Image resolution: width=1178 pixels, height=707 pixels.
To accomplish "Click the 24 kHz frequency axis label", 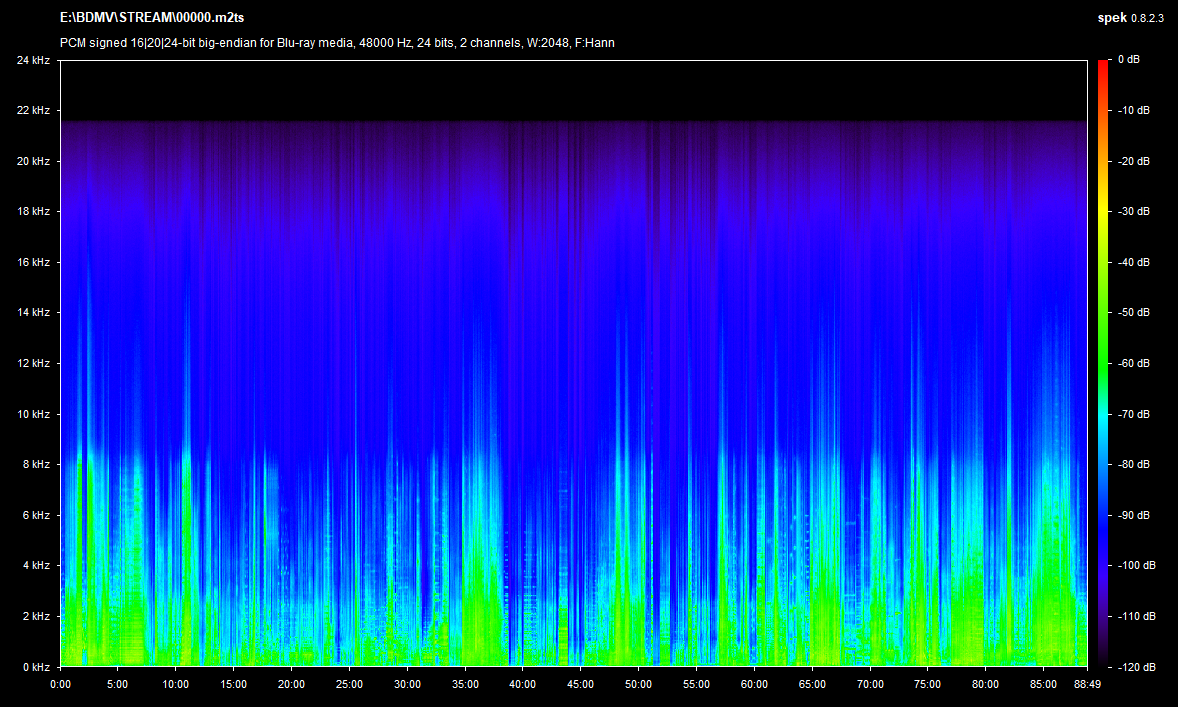I will pyautogui.click(x=33, y=60).
